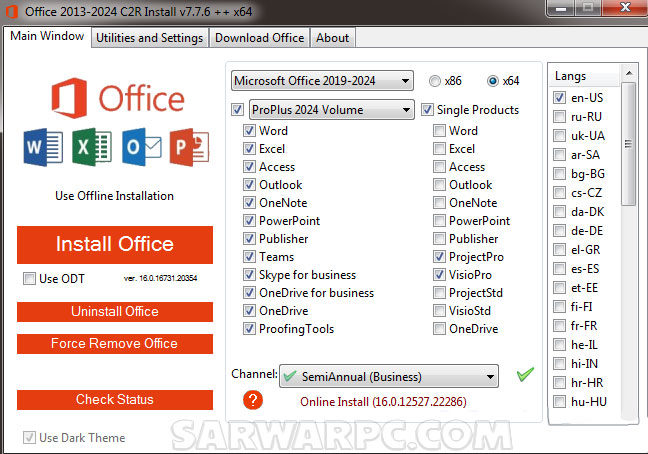Uncheck the VisioPro checkbox
The height and width of the screenshot is (454, 648).
coord(439,275)
